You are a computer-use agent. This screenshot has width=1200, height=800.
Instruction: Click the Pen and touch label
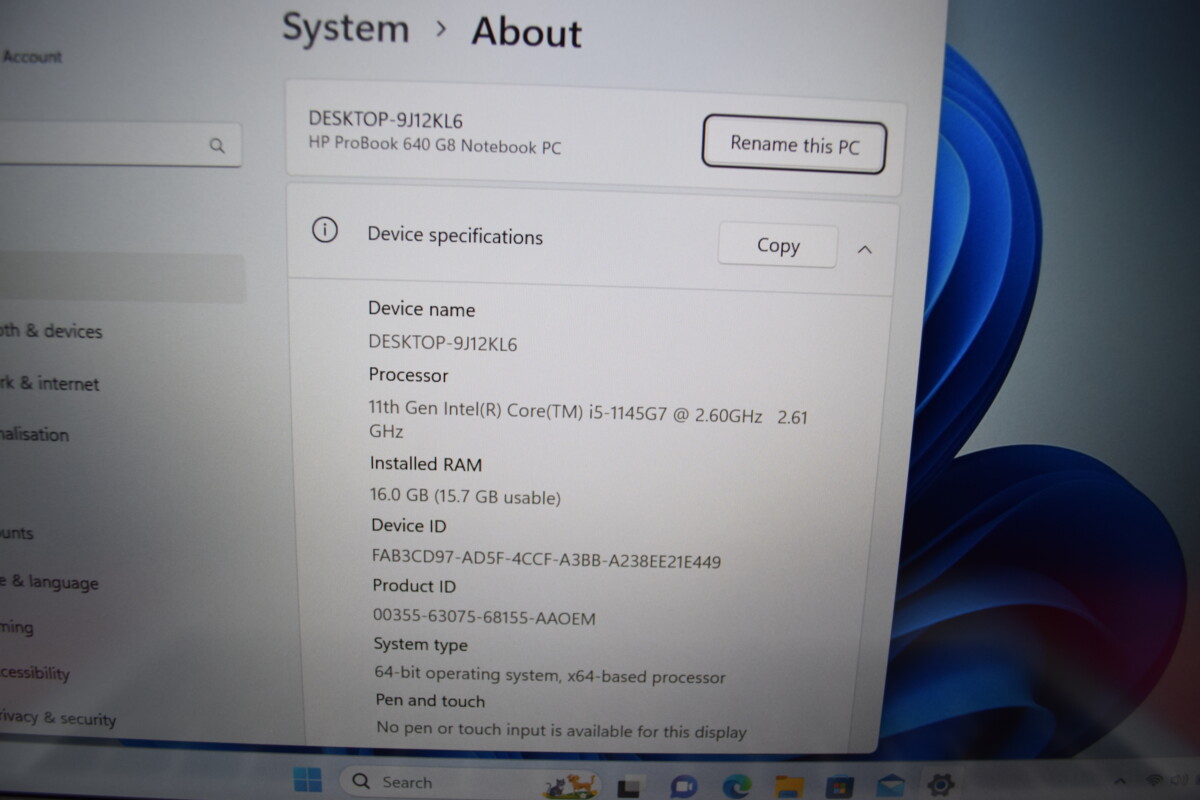click(x=430, y=701)
